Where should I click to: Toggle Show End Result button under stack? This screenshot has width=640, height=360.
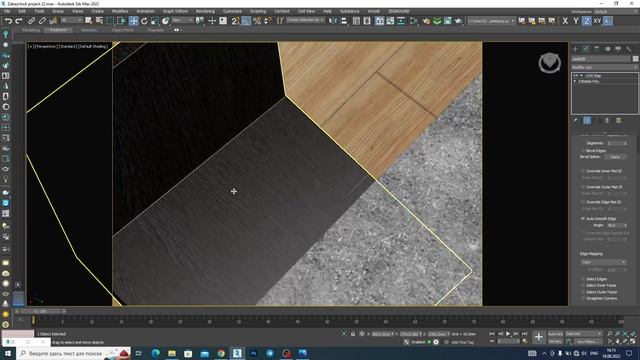(x=587, y=120)
